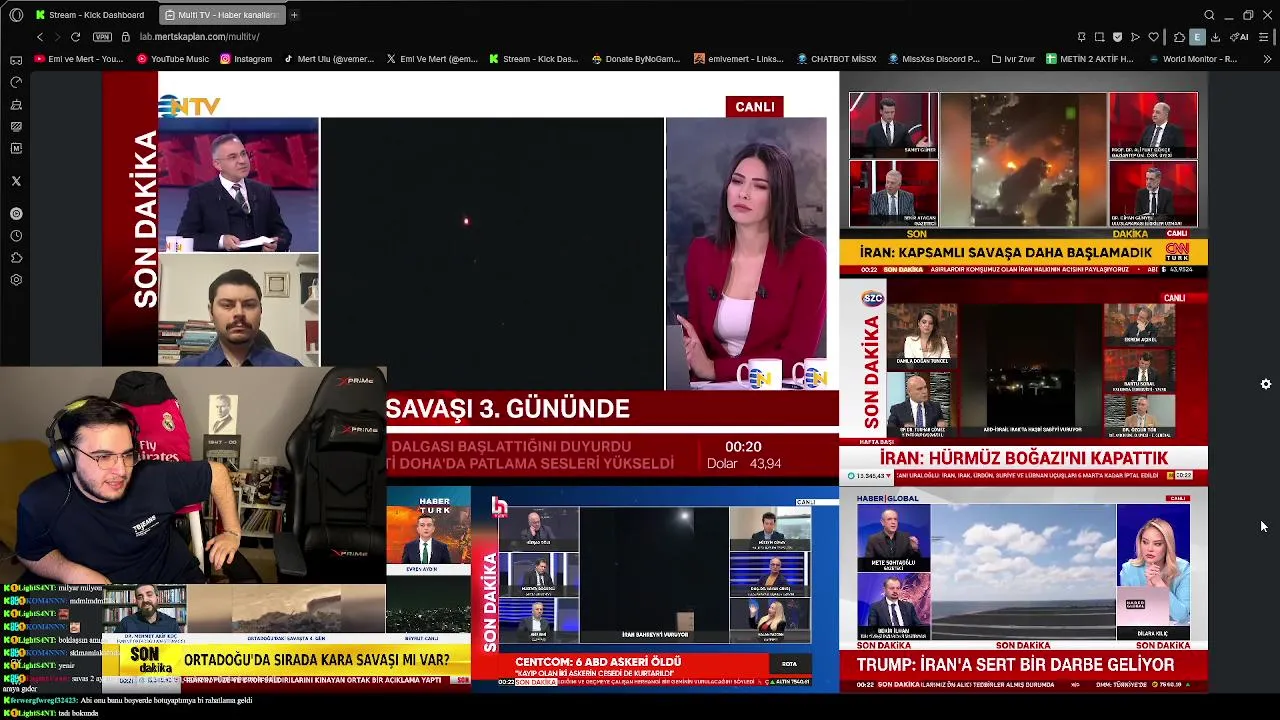The width and height of the screenshot is (1280, 720).
Task: Open the Emi Ve Mert X bookmark
Action: 431,59
